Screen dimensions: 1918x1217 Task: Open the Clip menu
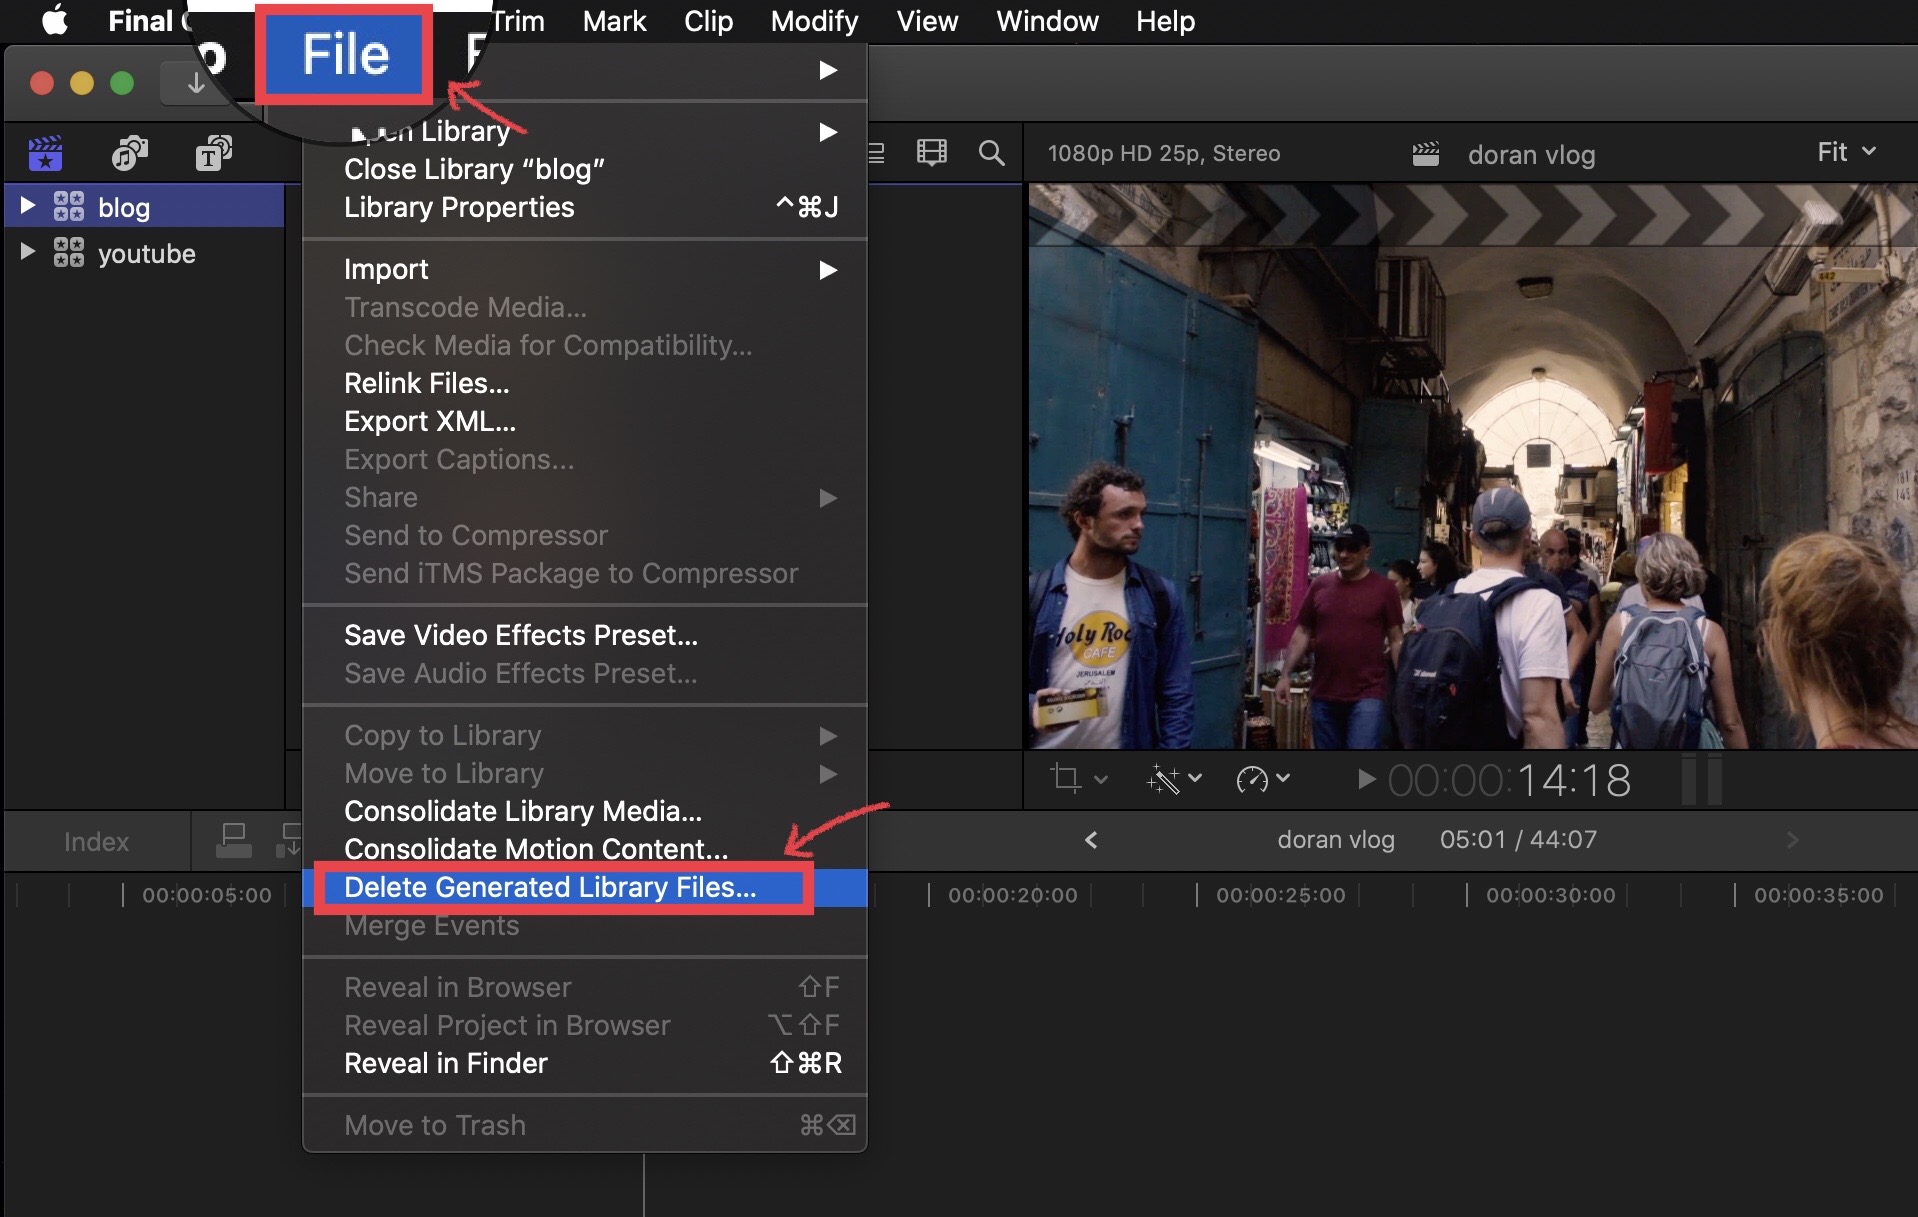[x=708, y=21]
